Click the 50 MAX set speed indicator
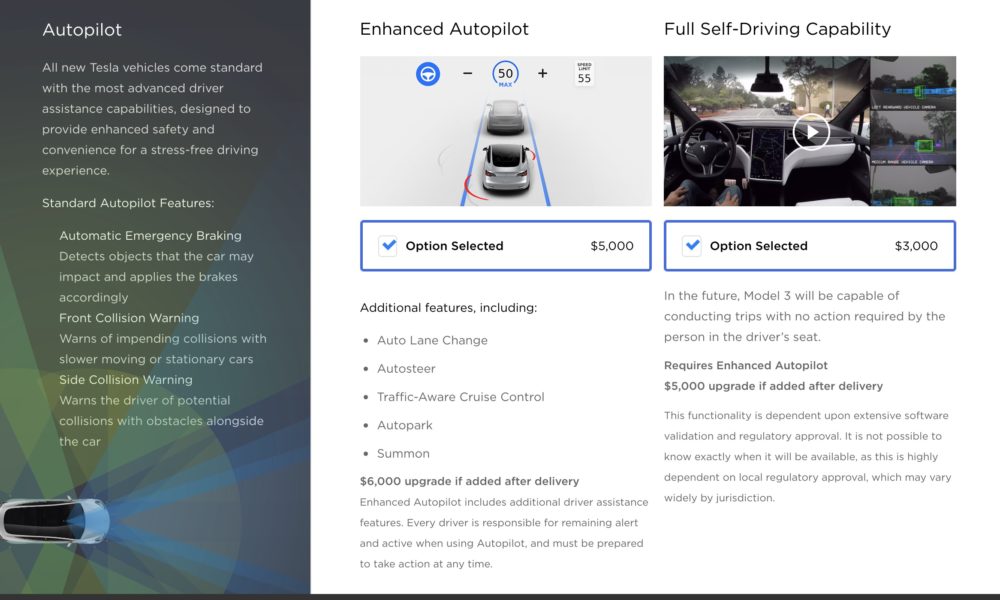This screenshot has width=1000, height=600. [x=505, y=75]
